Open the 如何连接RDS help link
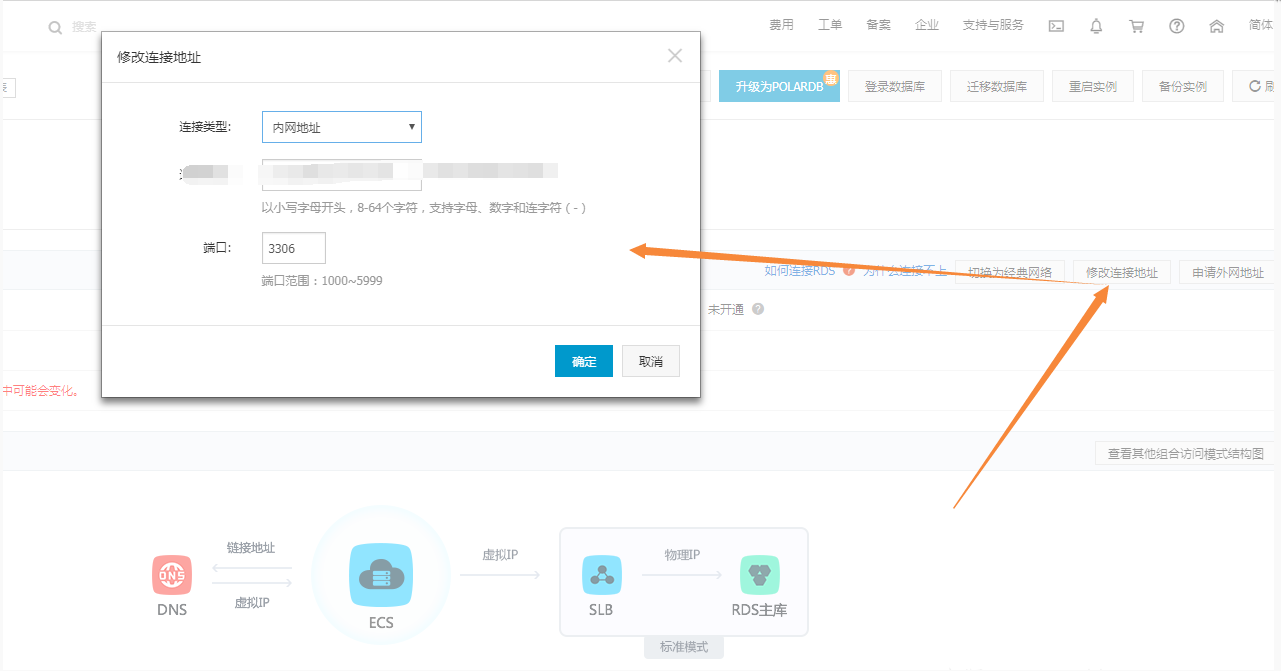Image resolution: width=1281 pixels, height=671 pixels. tap(800, 270)
